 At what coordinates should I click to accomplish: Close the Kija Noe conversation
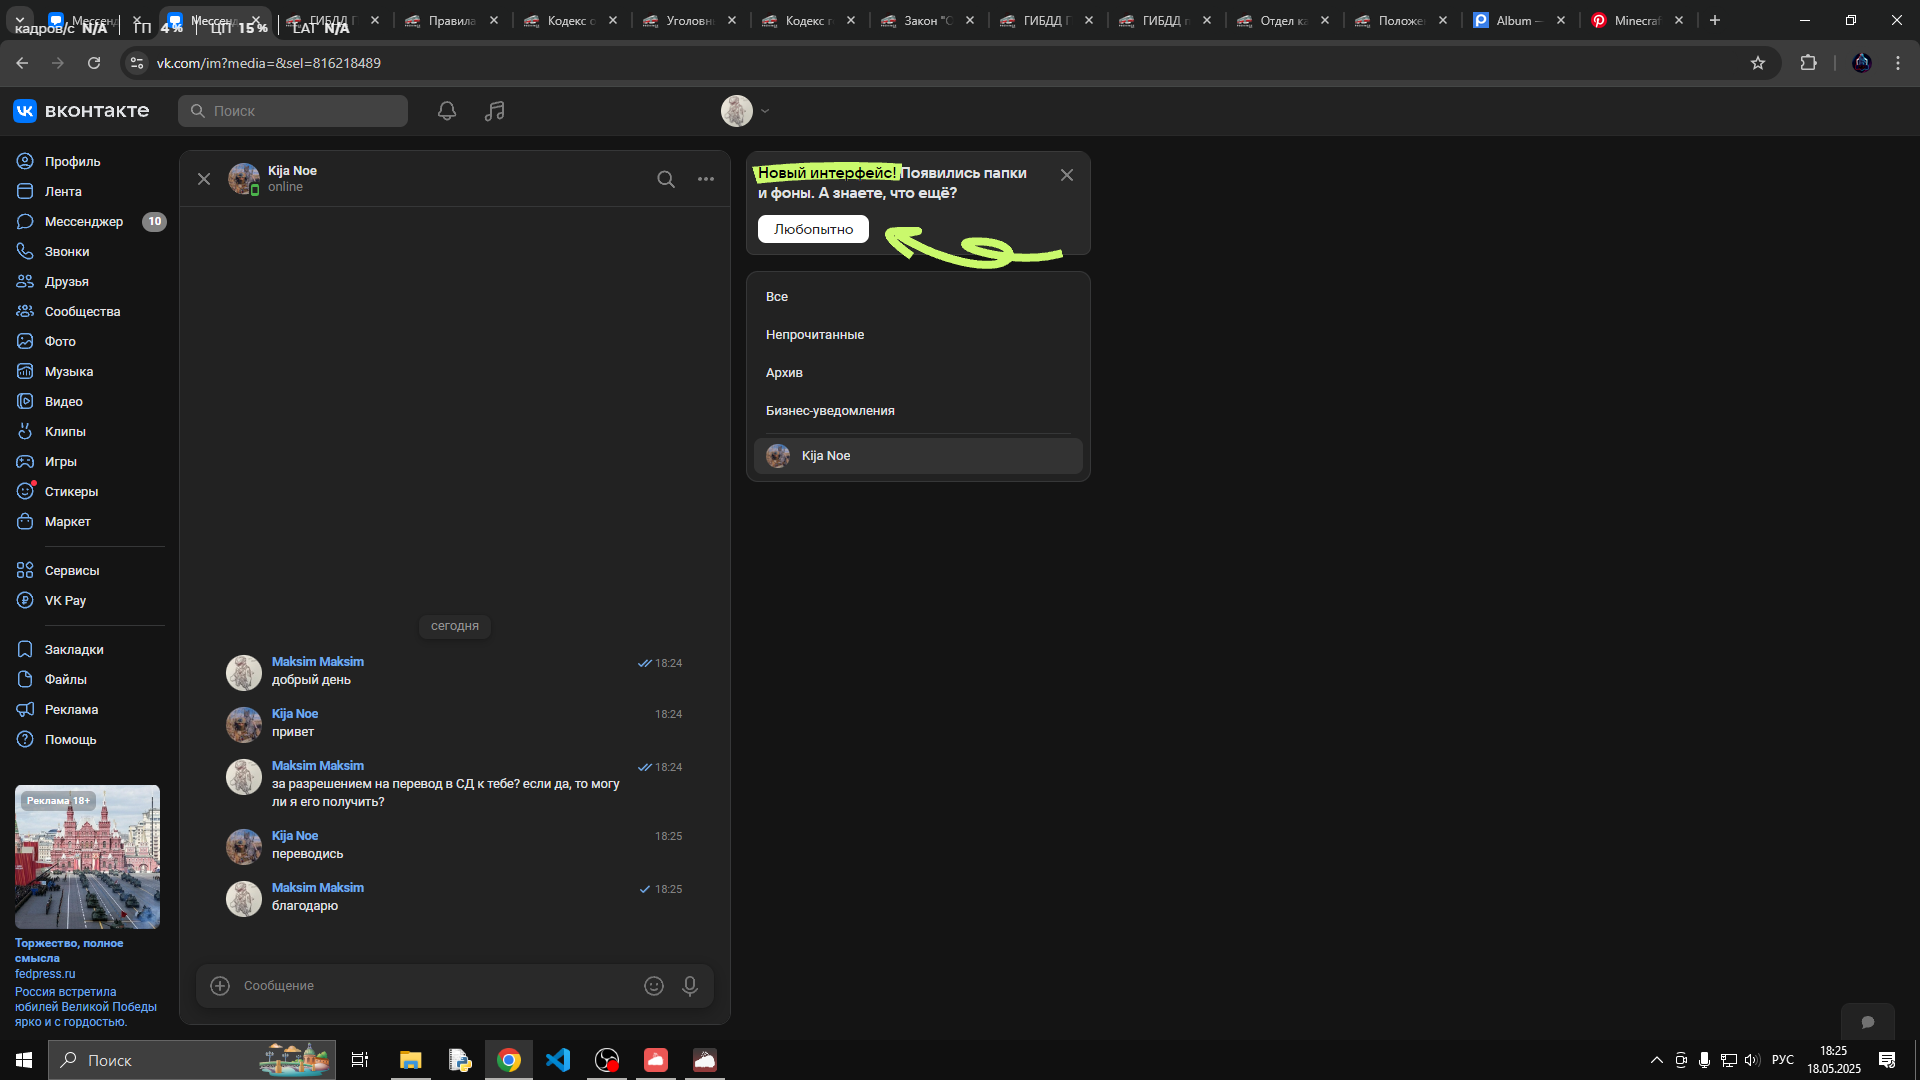point(204,179)
